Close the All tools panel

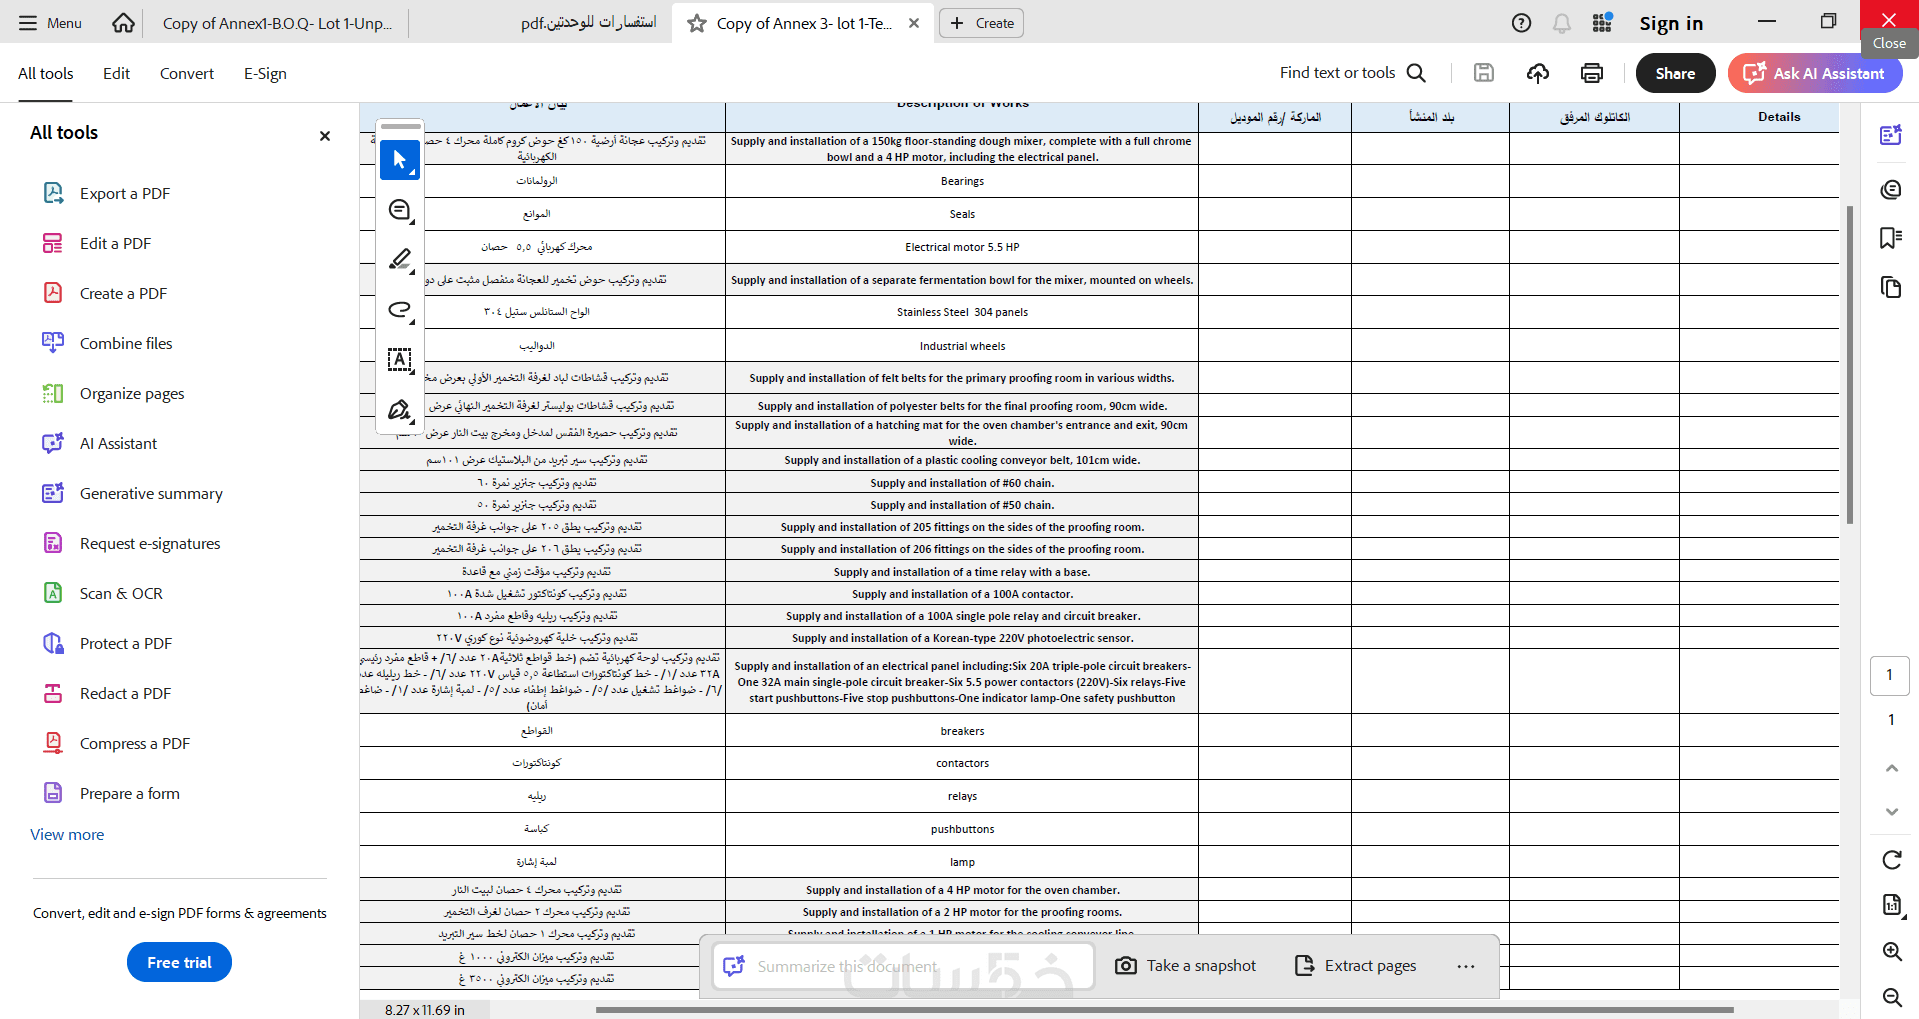point(325,136)
